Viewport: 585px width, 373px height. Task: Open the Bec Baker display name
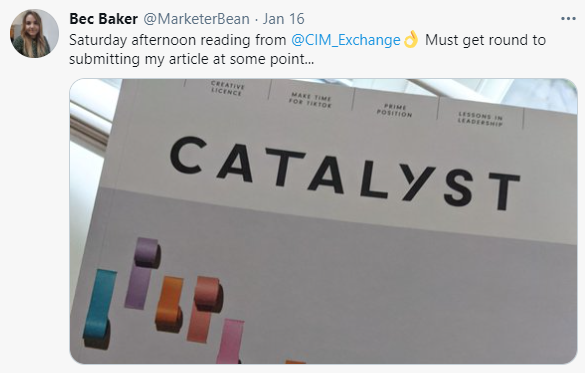pos(103,19)
